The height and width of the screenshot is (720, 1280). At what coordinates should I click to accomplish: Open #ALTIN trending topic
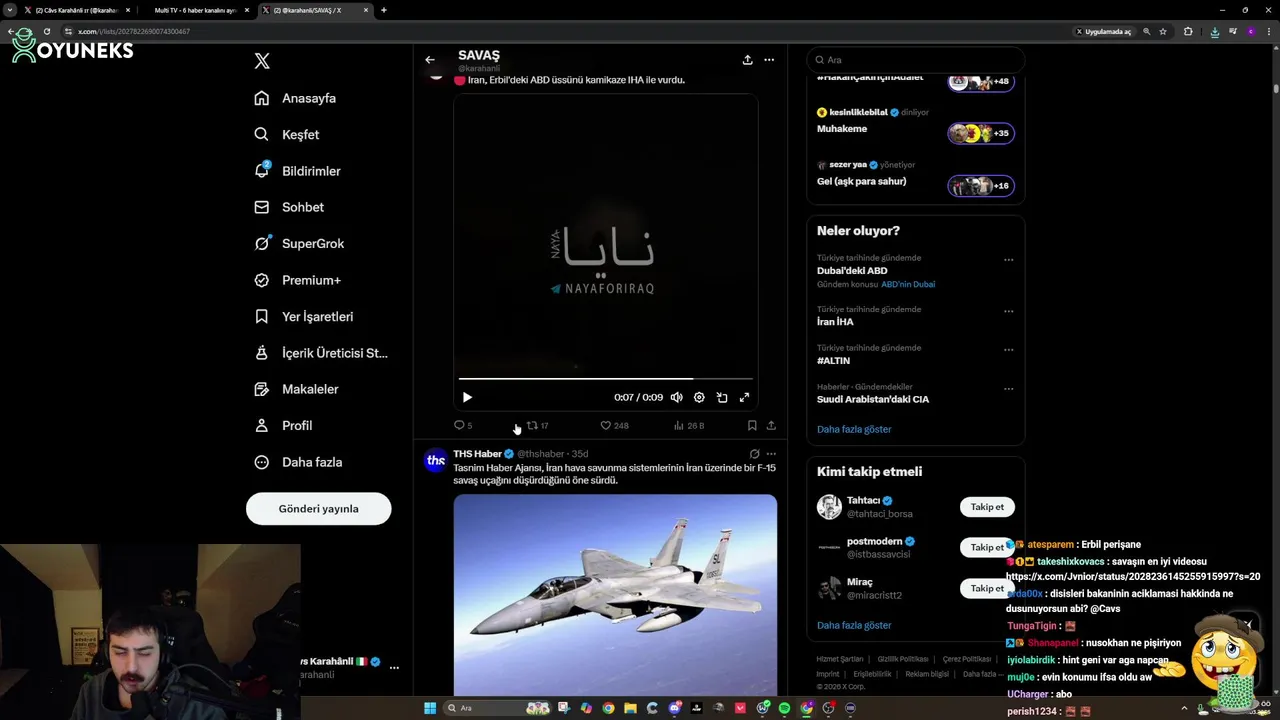point(833,361)
